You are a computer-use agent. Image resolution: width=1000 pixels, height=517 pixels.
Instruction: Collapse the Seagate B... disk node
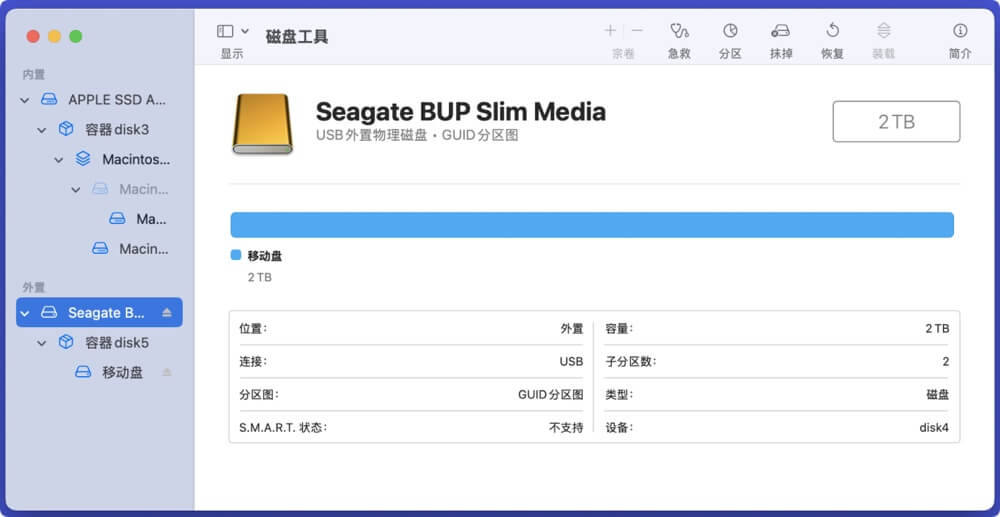point(25,313)
